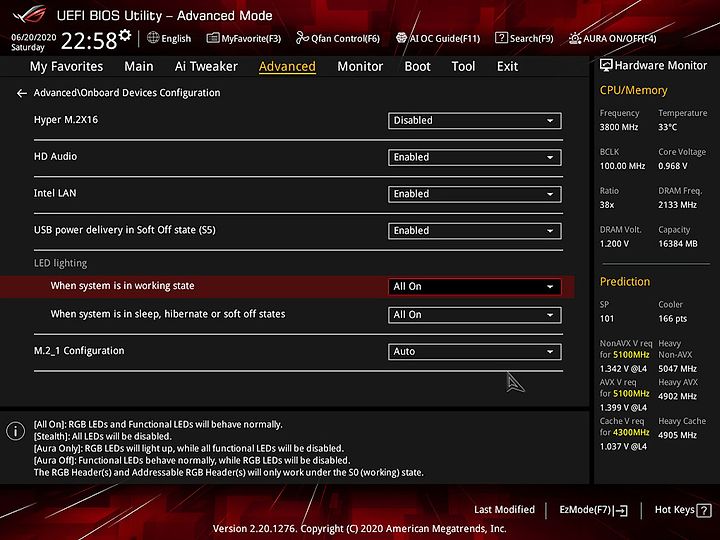This screenshot has height=540, width=720.
Task: Select M.2_1 Configuration label
Action: tap(79, 351)
